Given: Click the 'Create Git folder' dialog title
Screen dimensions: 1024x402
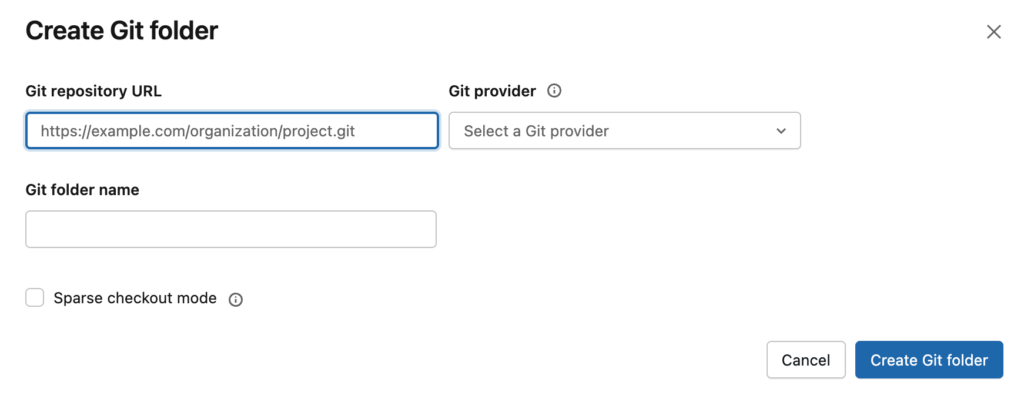Looking at the screenshot, I should tap(121, 31).
